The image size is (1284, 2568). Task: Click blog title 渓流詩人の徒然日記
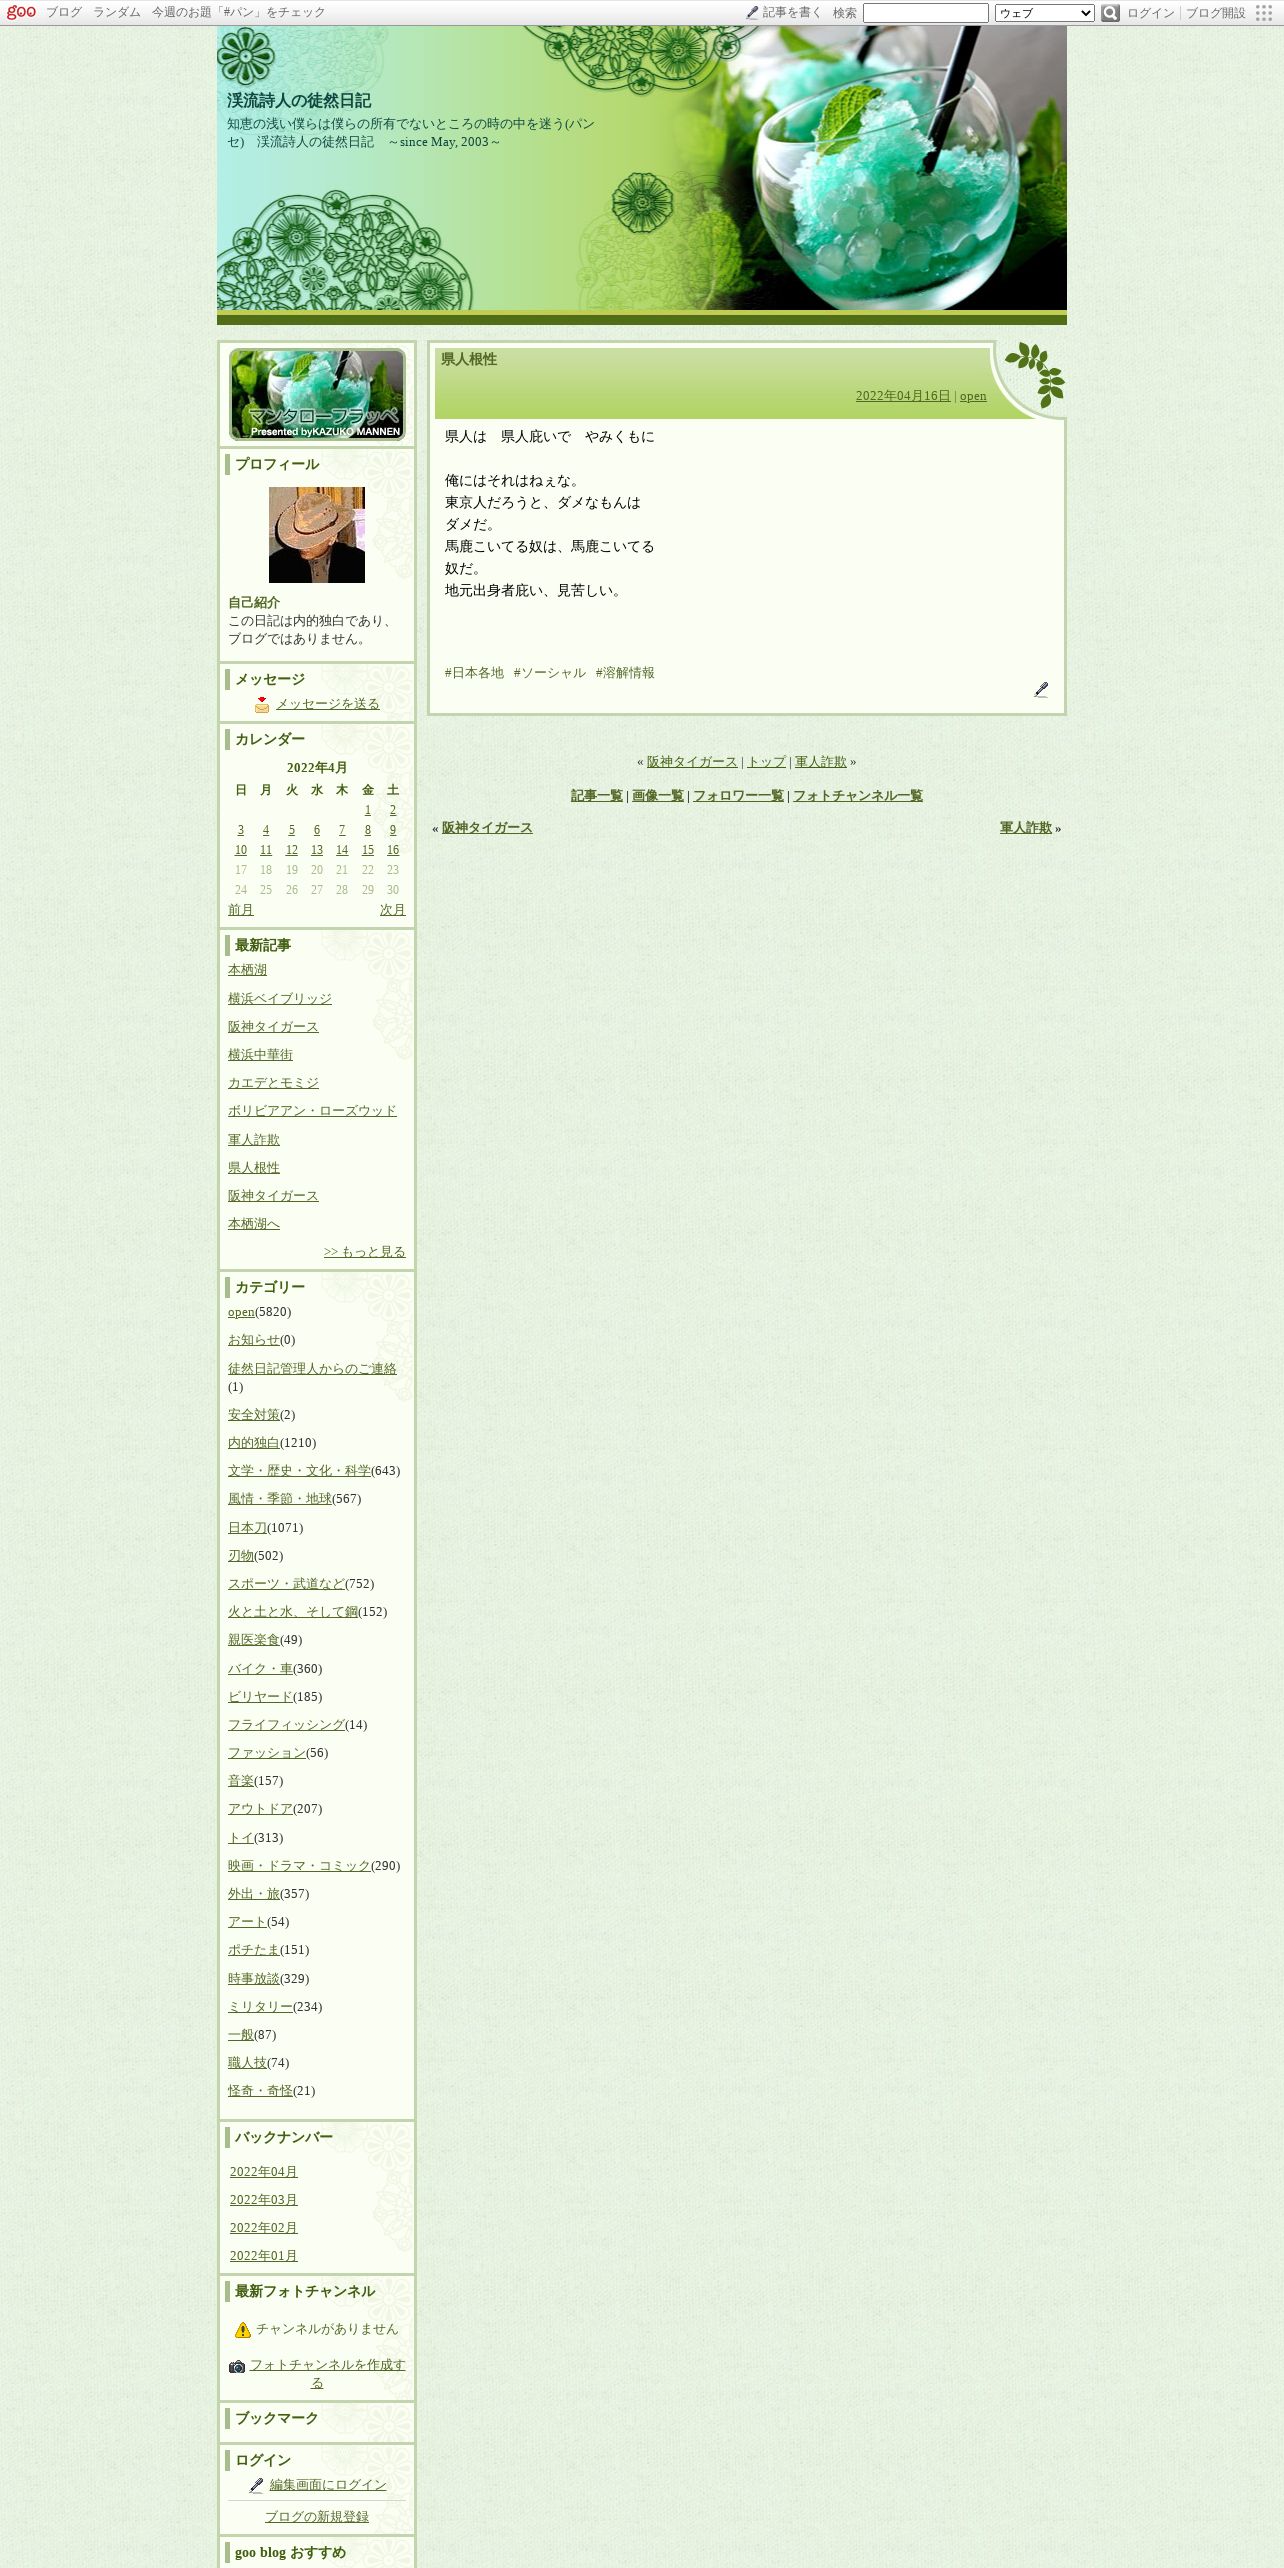[x=299, y=101]
